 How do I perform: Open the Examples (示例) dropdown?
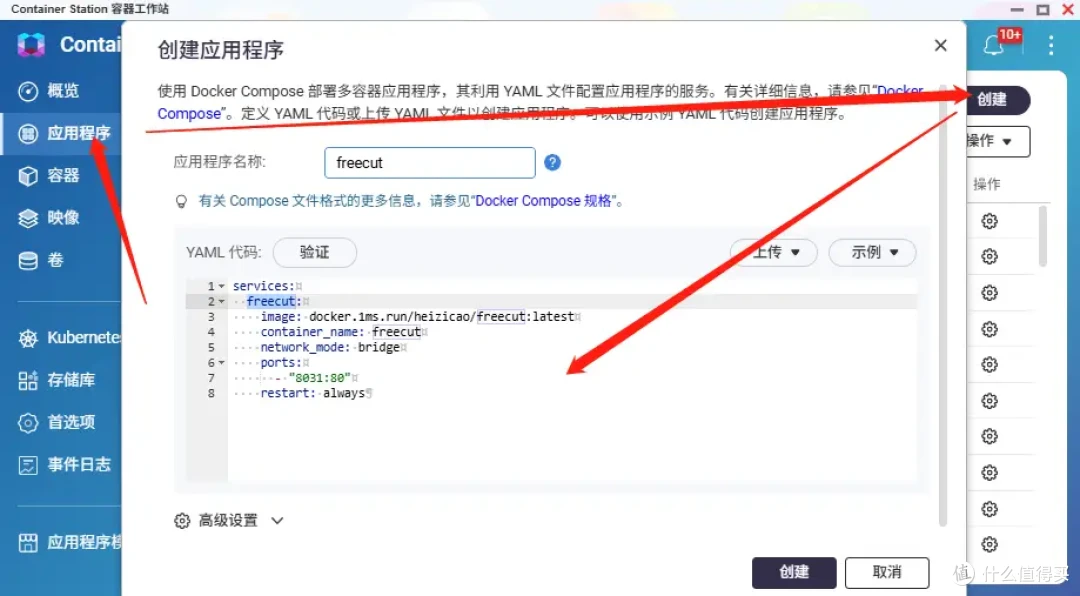(x=872, y=252)
